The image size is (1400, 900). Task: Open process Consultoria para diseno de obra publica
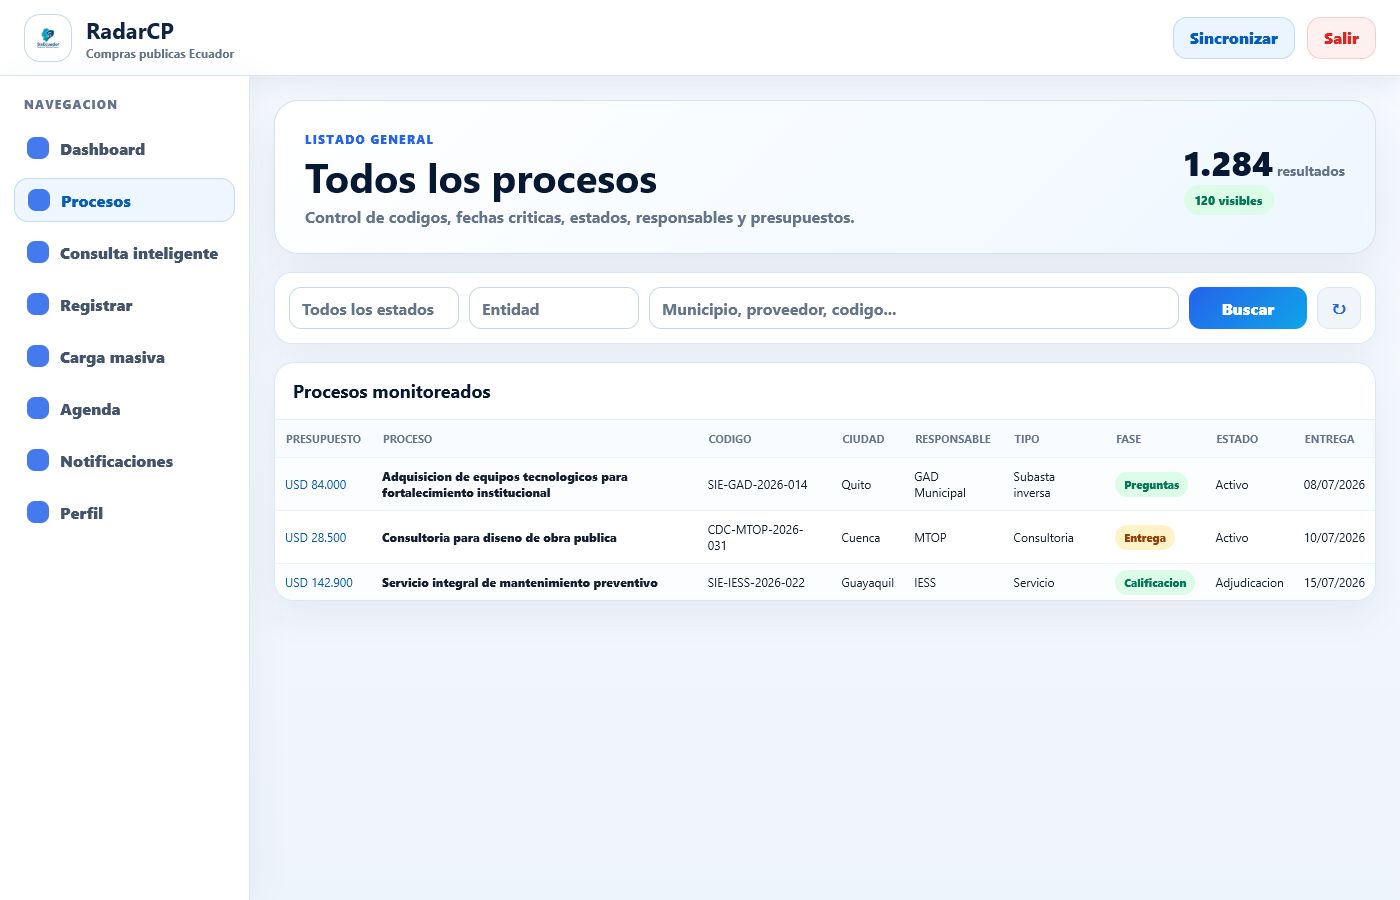(499, 538)
